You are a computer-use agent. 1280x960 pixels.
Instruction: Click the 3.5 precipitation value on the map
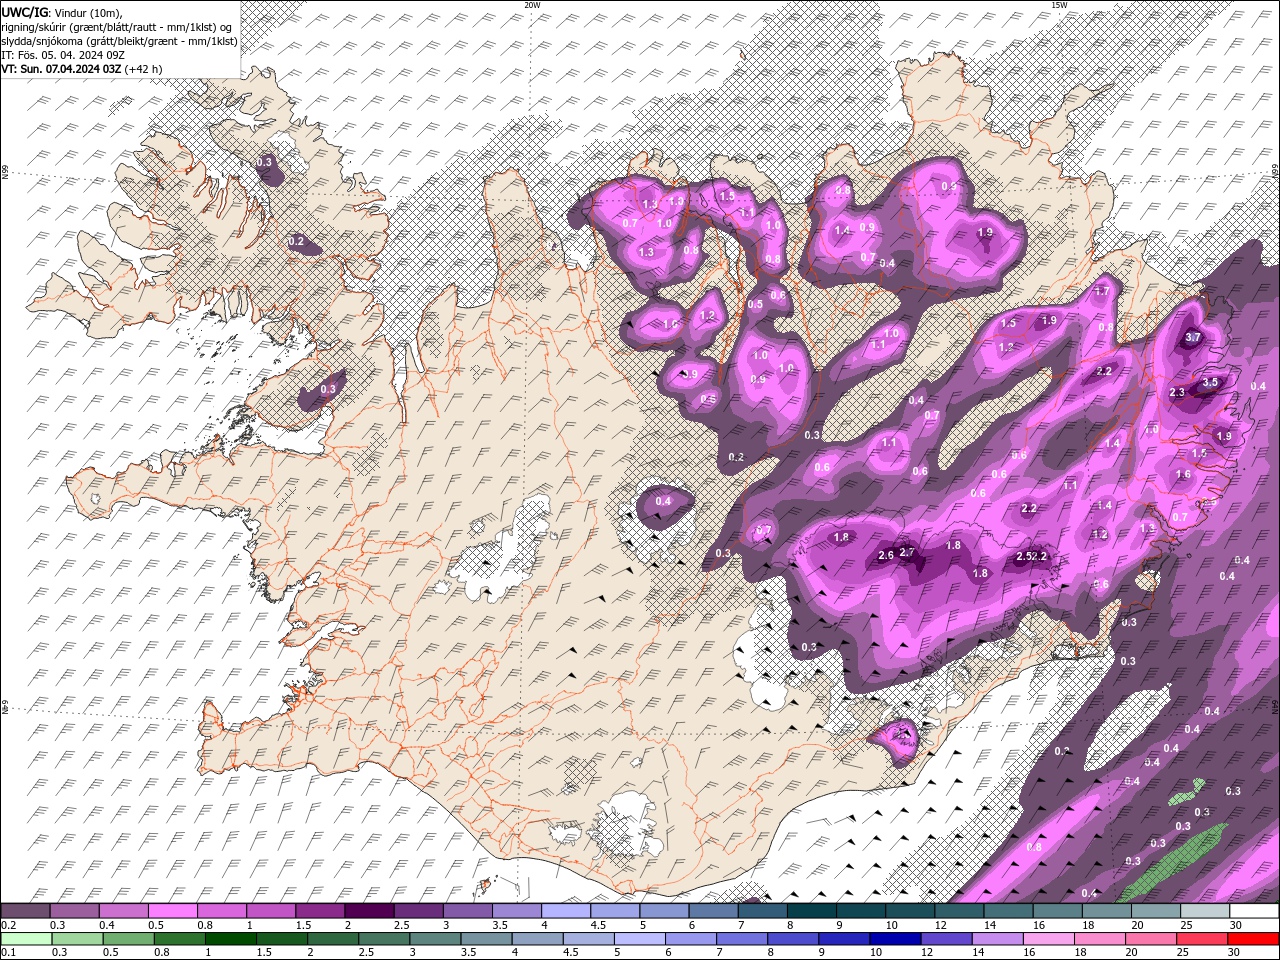[x=1210, y=382]
